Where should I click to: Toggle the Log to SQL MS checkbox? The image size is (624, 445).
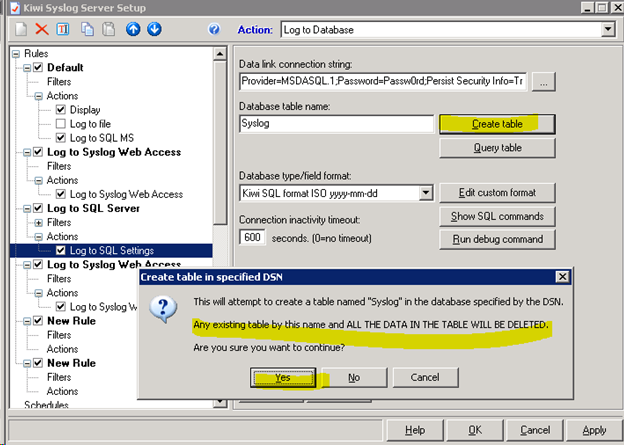tap(61, 138)
